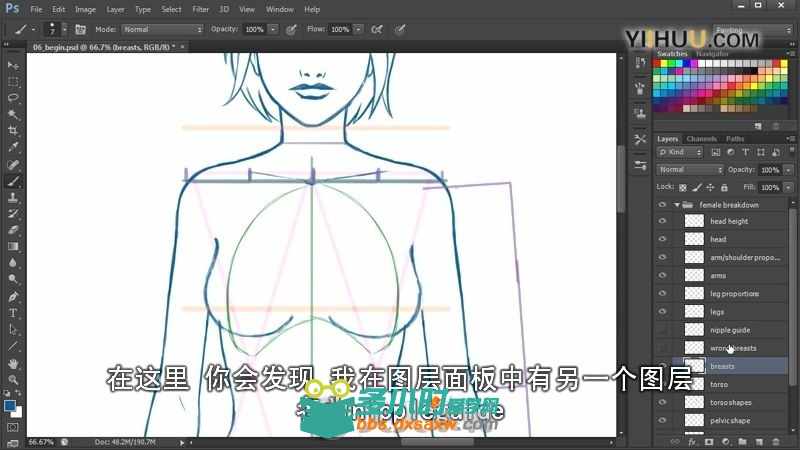Screen dimensions: 800x450
Task: Open the Filter menu
Action: coord(201,9)
